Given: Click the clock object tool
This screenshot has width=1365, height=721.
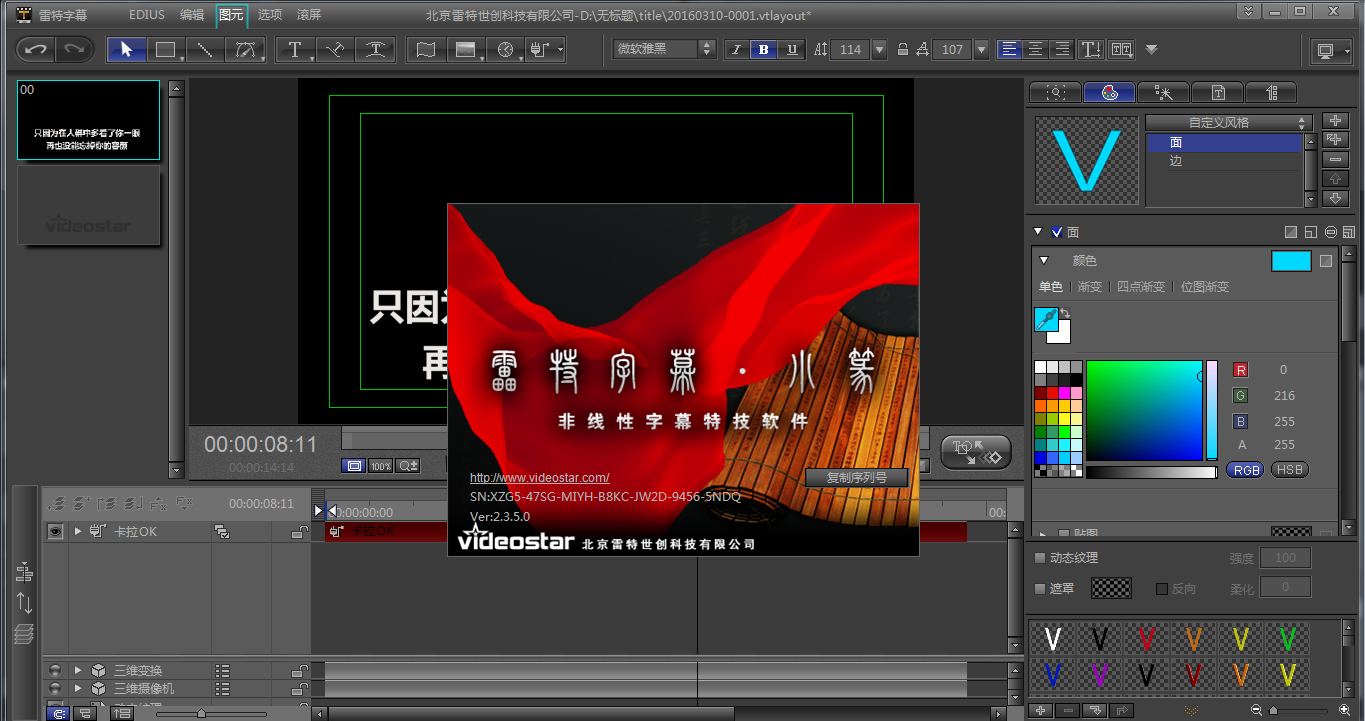Looking at the screenshot, I should click(x=505, y=49).
